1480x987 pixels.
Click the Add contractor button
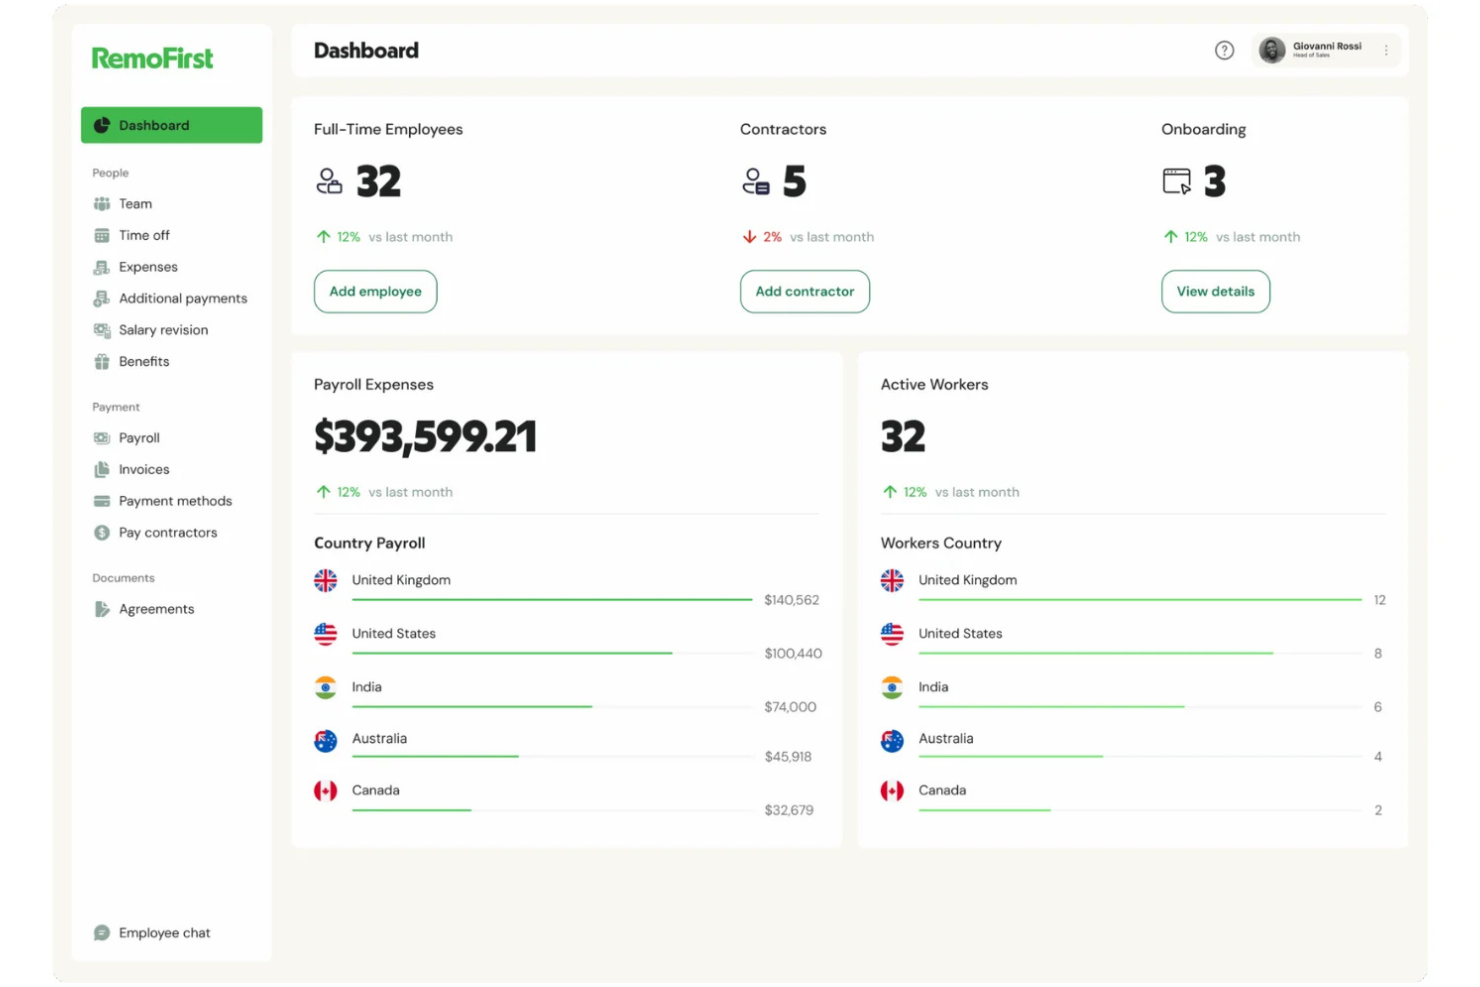[x=805, y=291]
